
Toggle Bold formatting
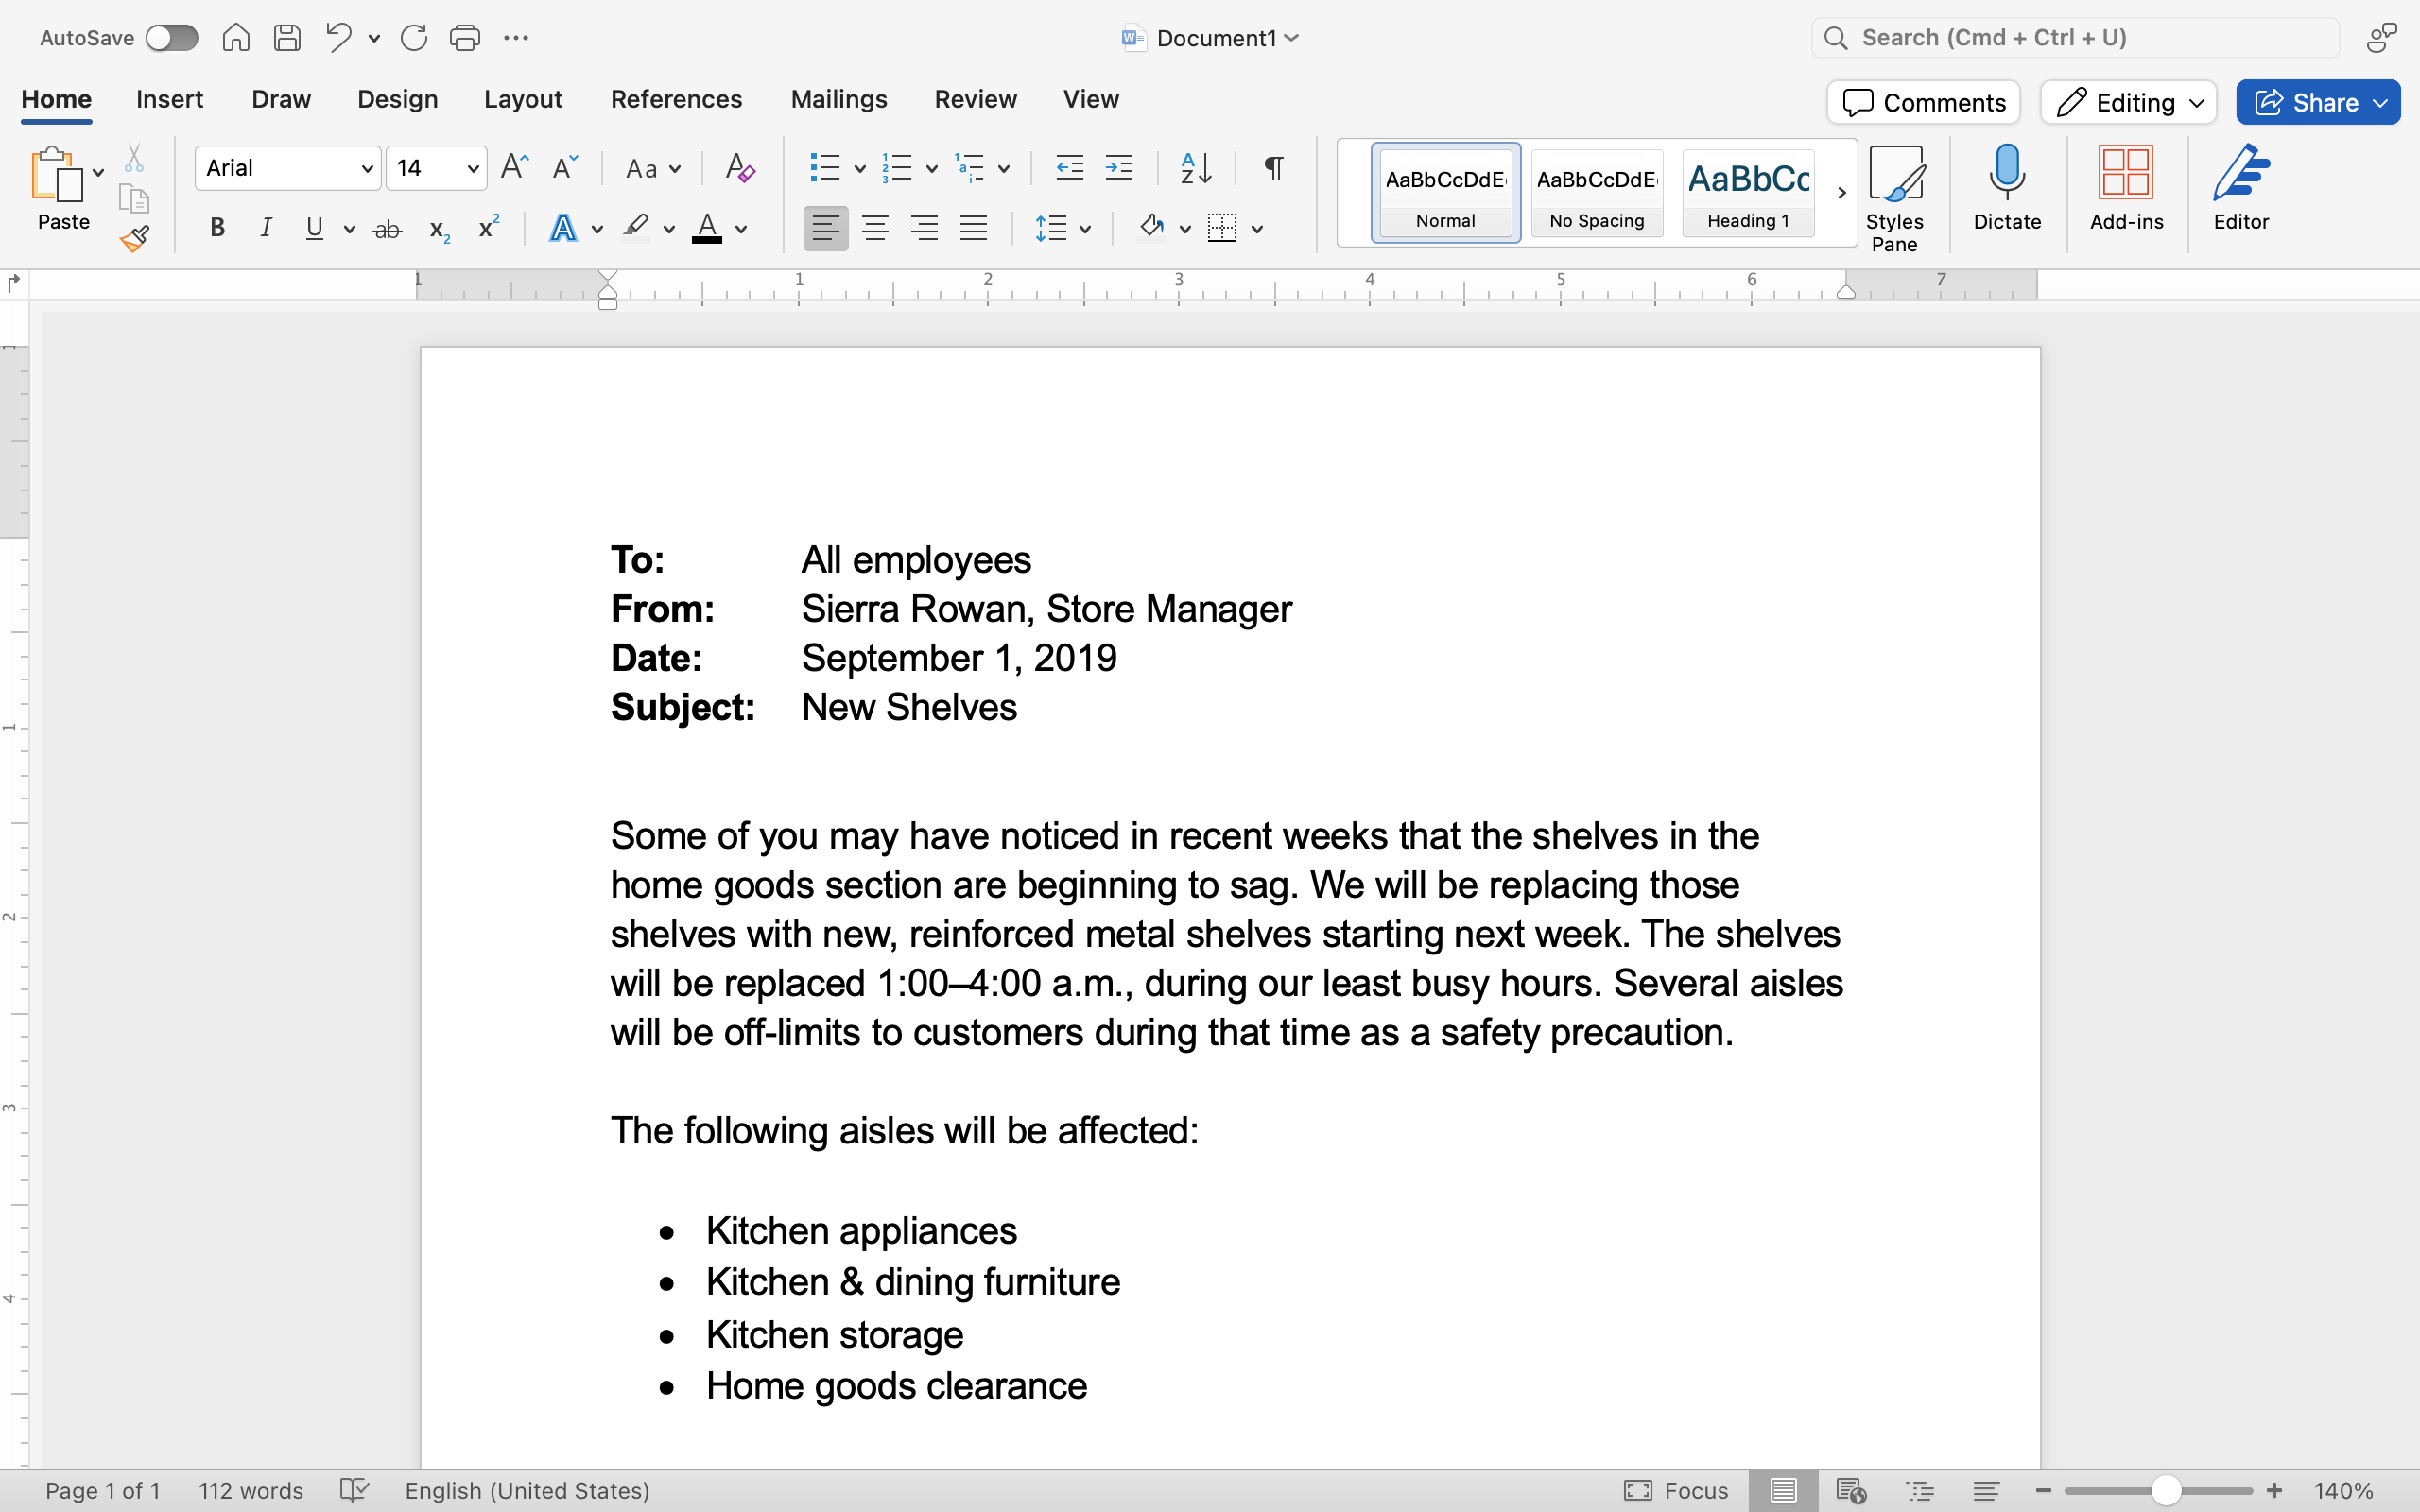(217, 228)
